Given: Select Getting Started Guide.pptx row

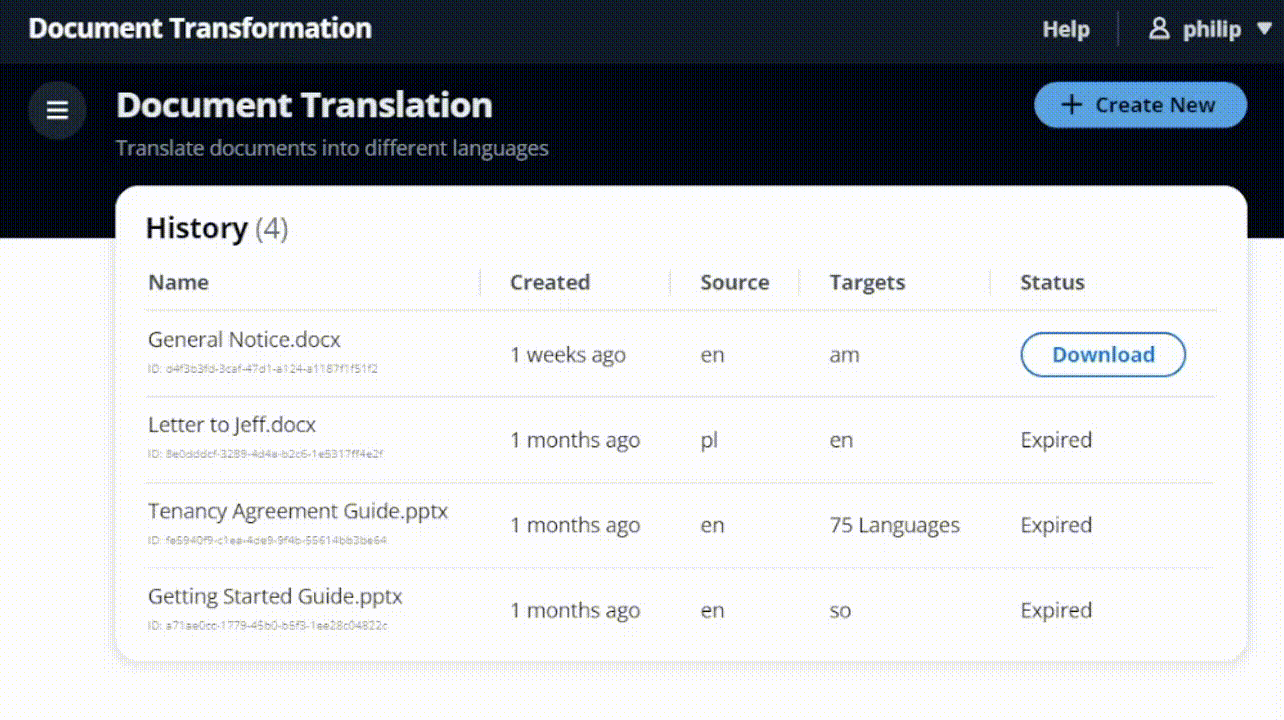Looking at the screenshot, I should click(x=275, y=596).
